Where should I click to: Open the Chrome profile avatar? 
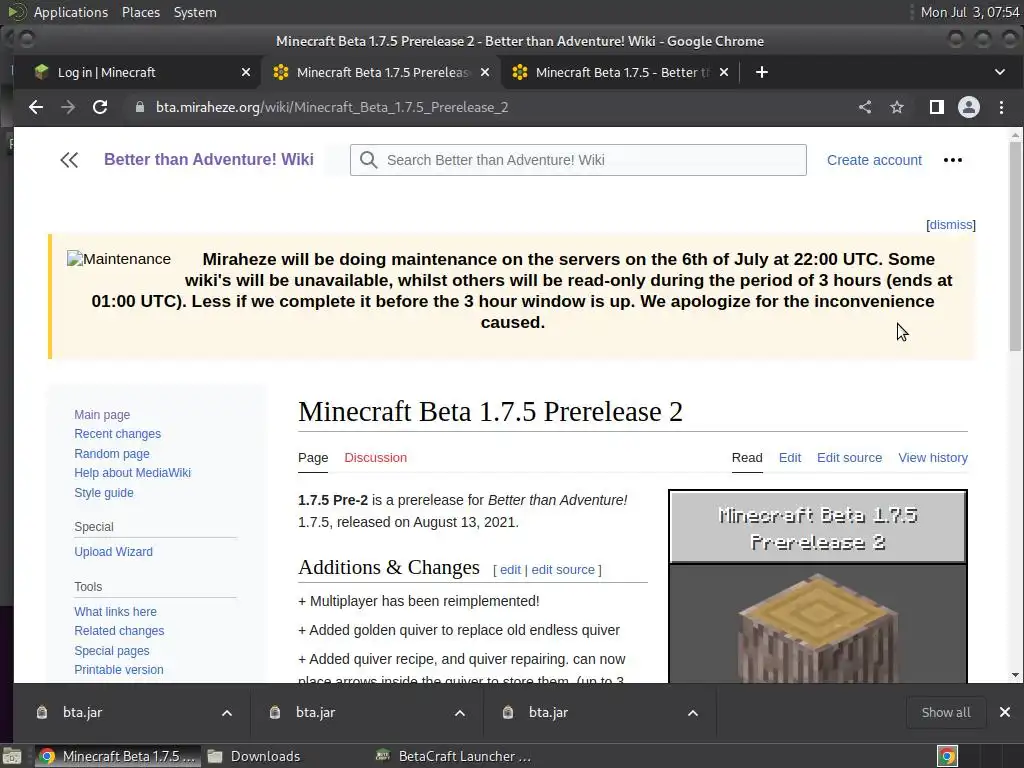coord(968,107)
